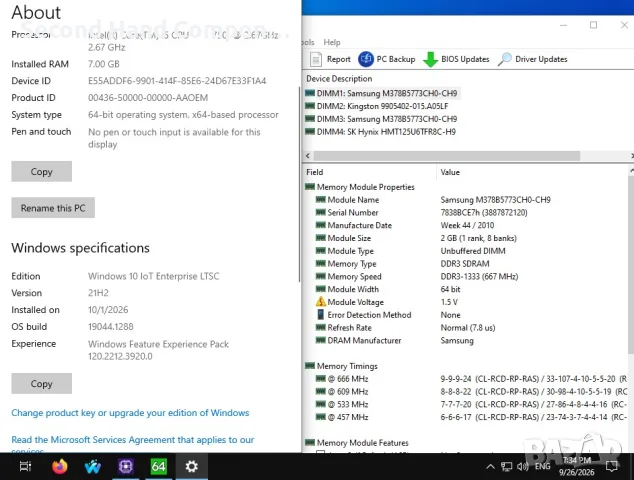Select DIMM4 SK Hynix HMT125U6TFR8C-H9 row

click(x=380, y=132)
